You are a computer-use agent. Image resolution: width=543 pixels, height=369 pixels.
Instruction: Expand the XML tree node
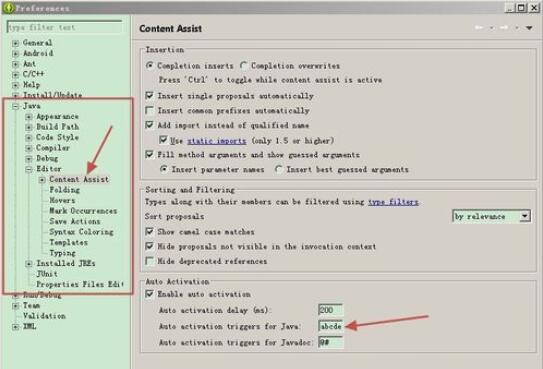click(16, 327)
